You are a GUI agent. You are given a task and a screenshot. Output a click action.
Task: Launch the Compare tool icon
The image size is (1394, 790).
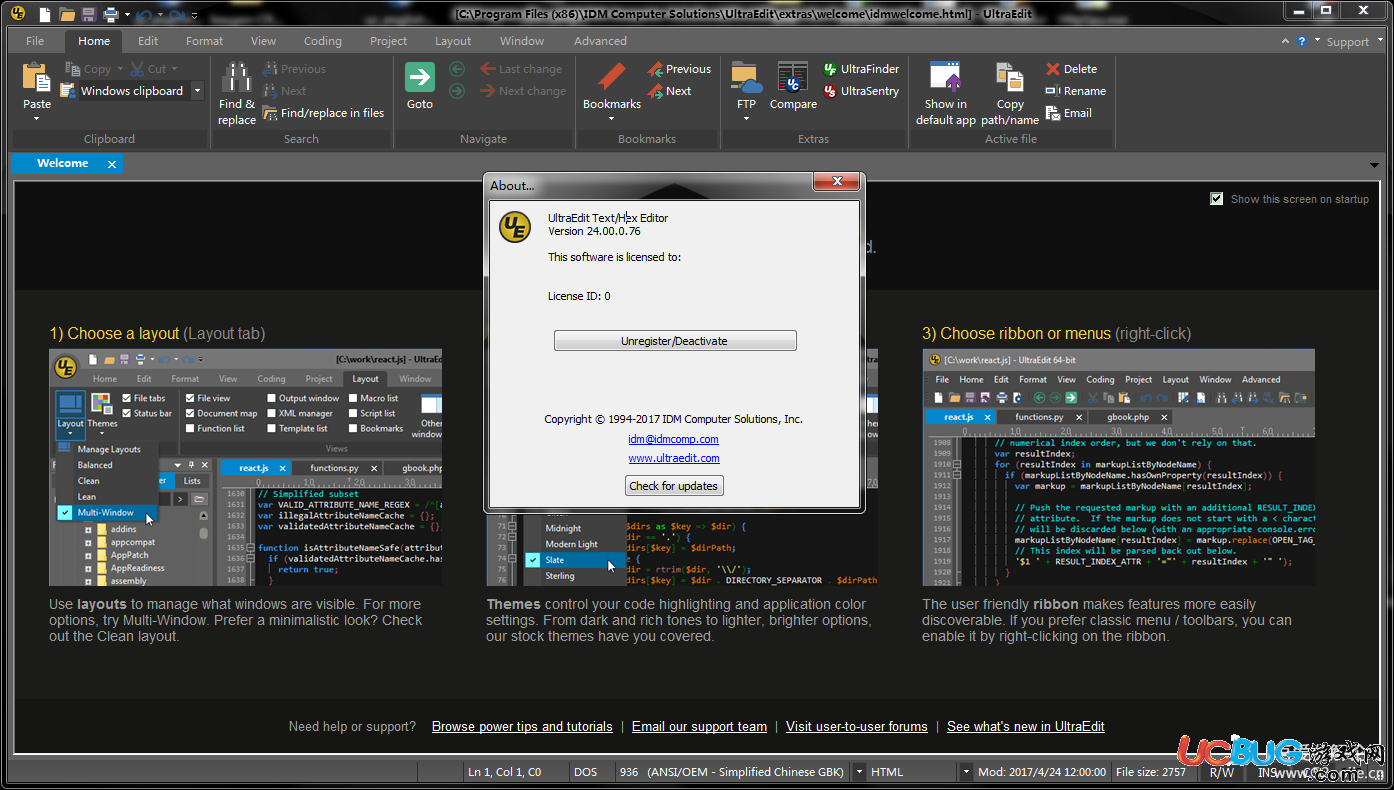coord(793,77)
